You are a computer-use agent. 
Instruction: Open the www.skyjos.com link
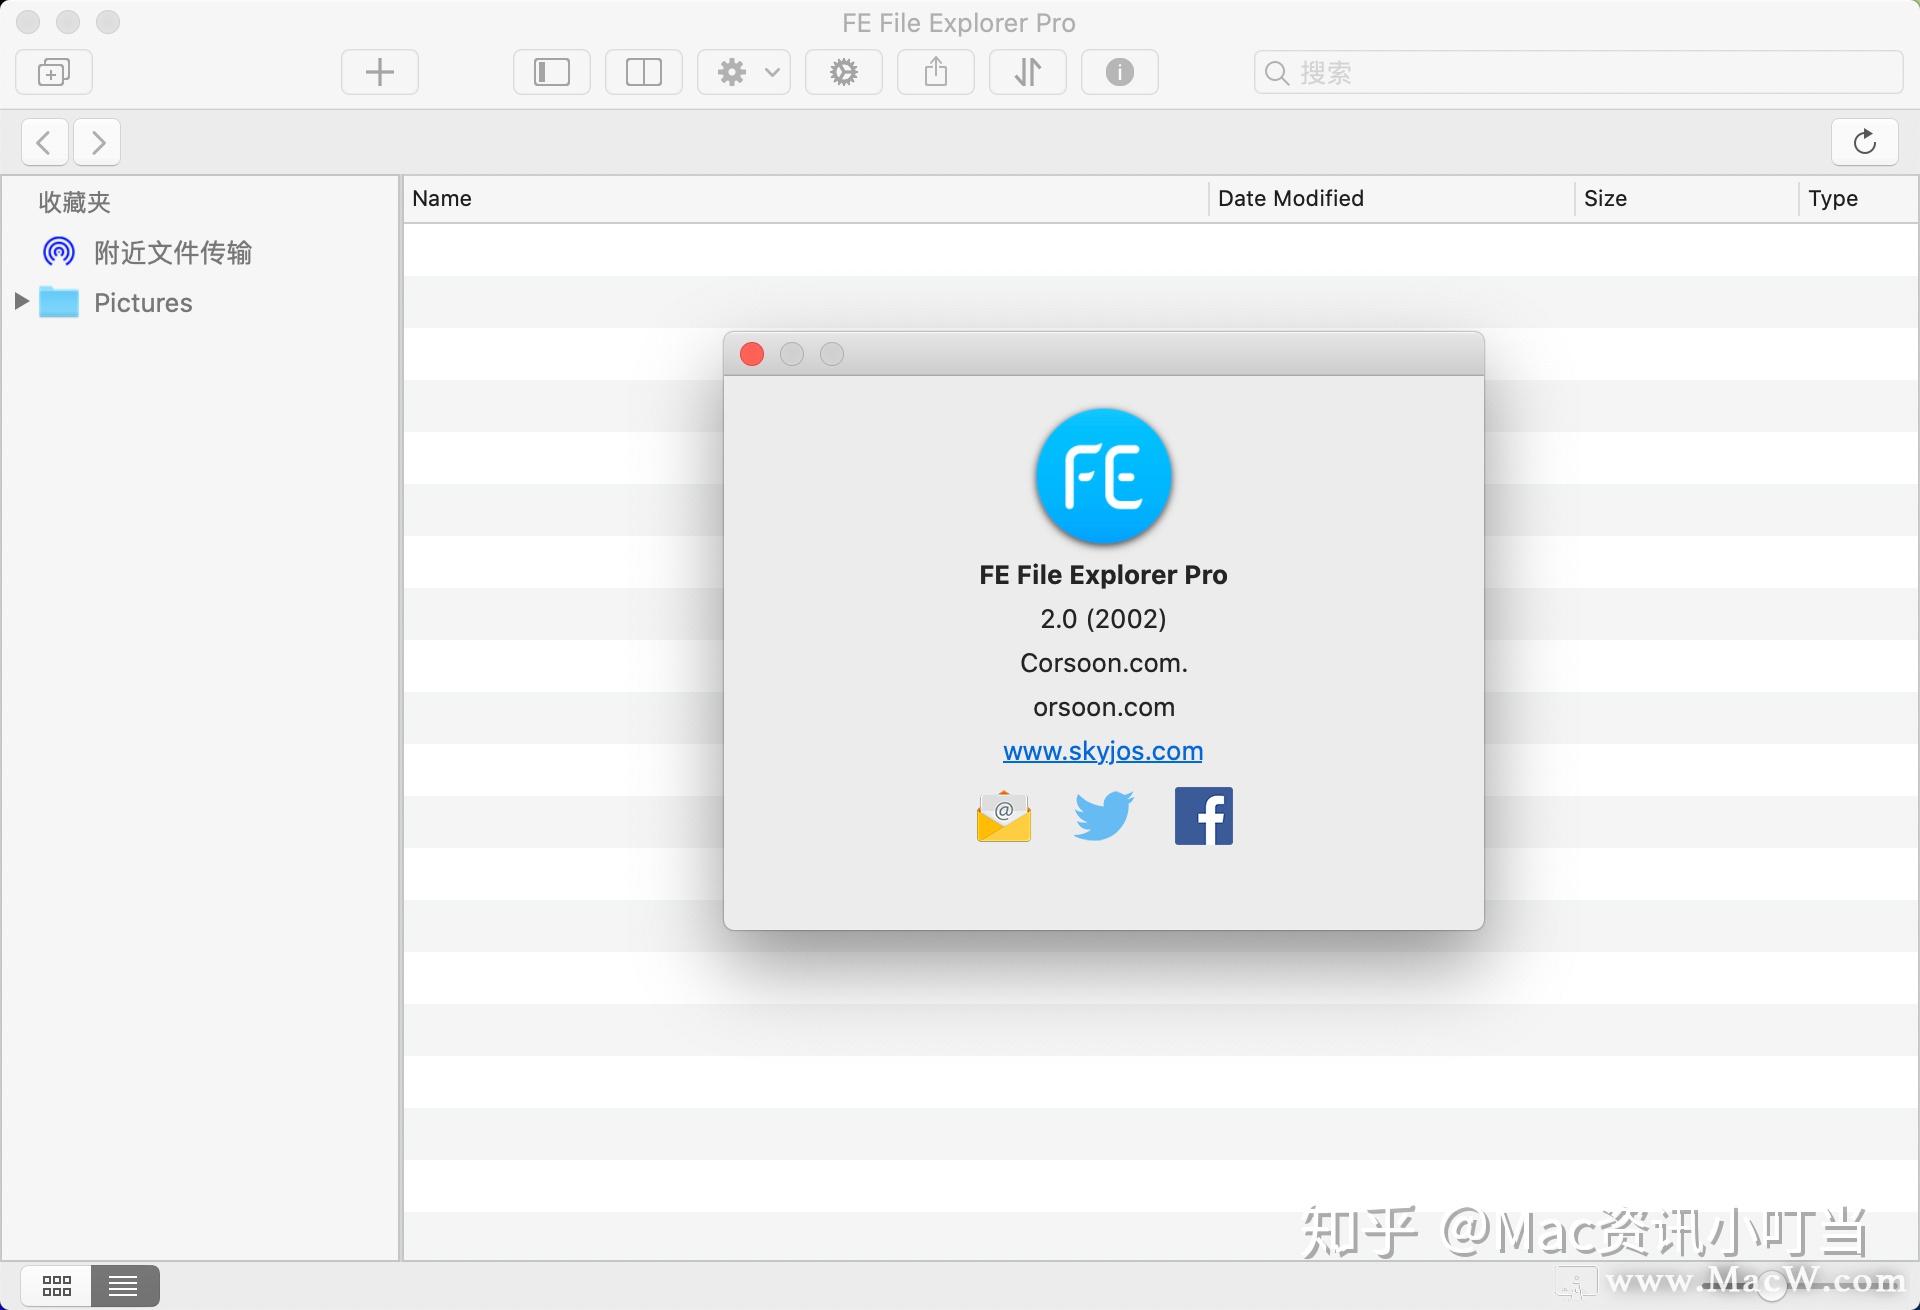[1103, 751]
